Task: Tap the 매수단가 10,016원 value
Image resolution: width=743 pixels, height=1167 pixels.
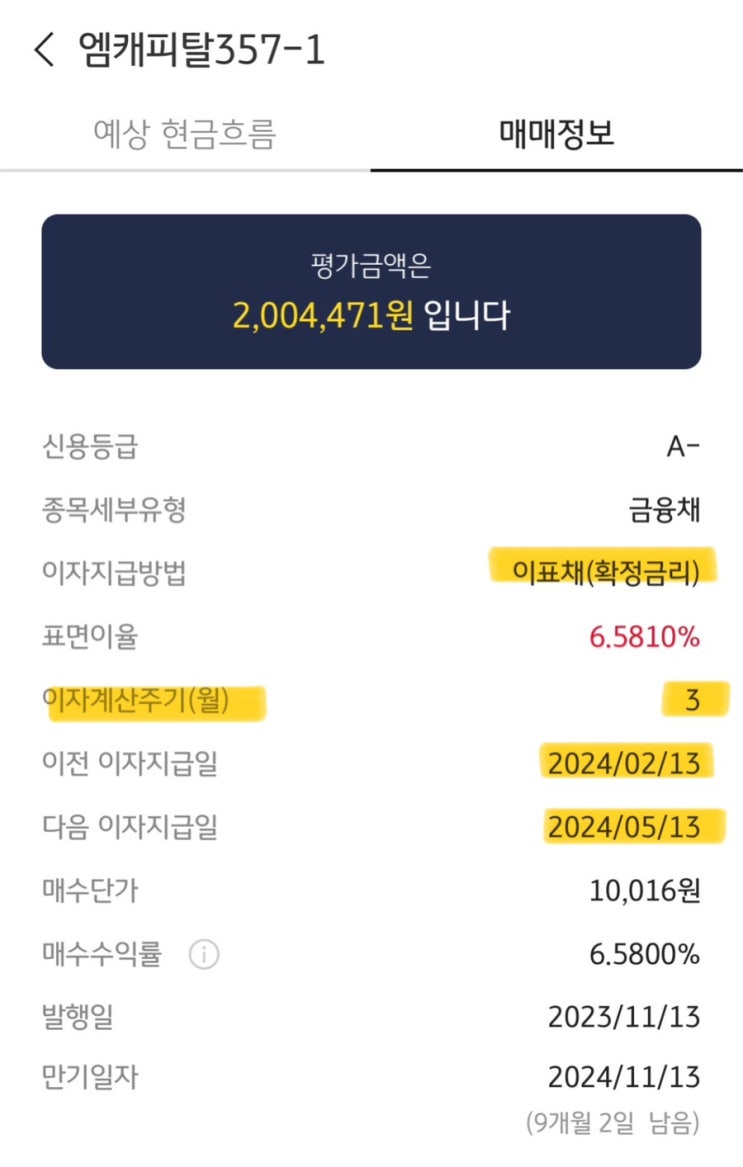Action: click(645, 890)
